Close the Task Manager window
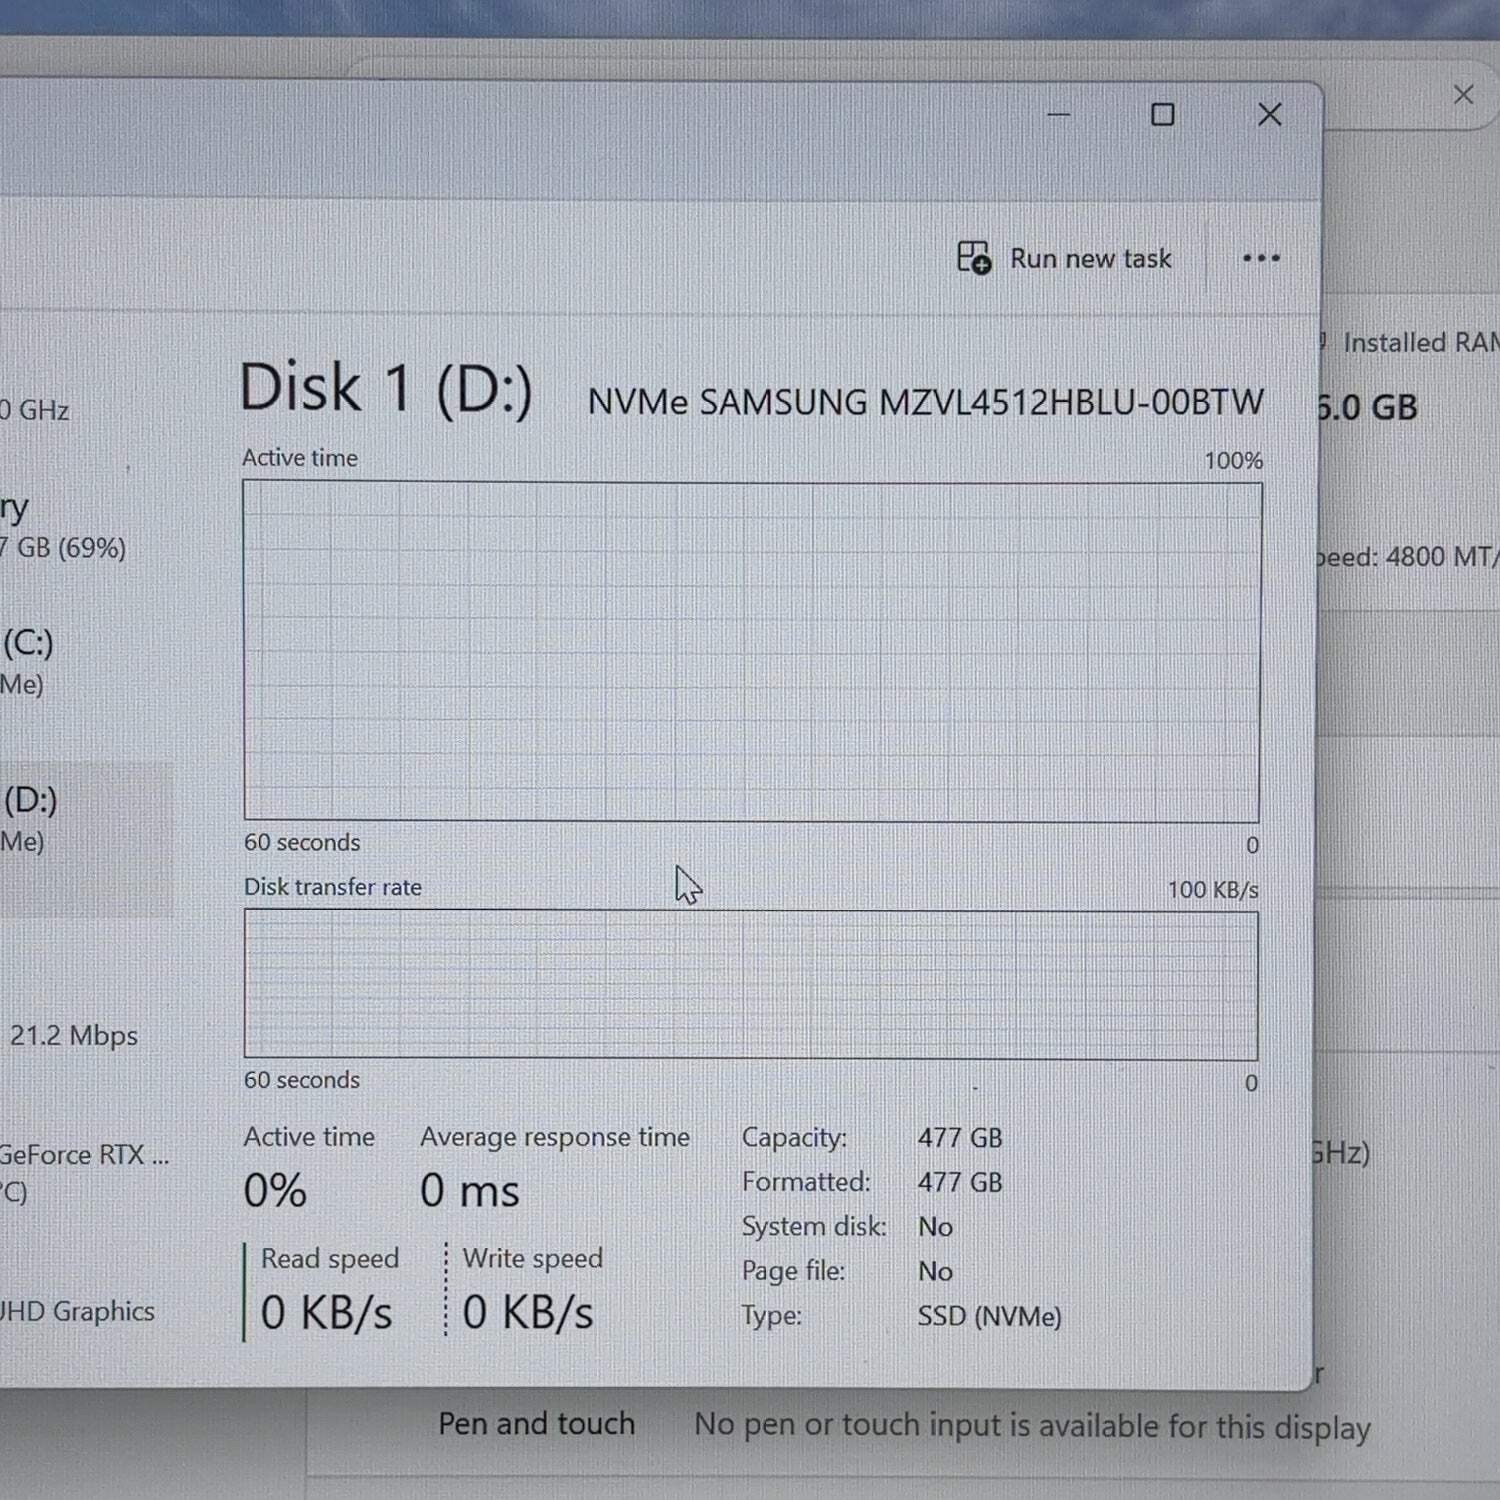The image size is (1500, 1500). (x=1269, y=115)
